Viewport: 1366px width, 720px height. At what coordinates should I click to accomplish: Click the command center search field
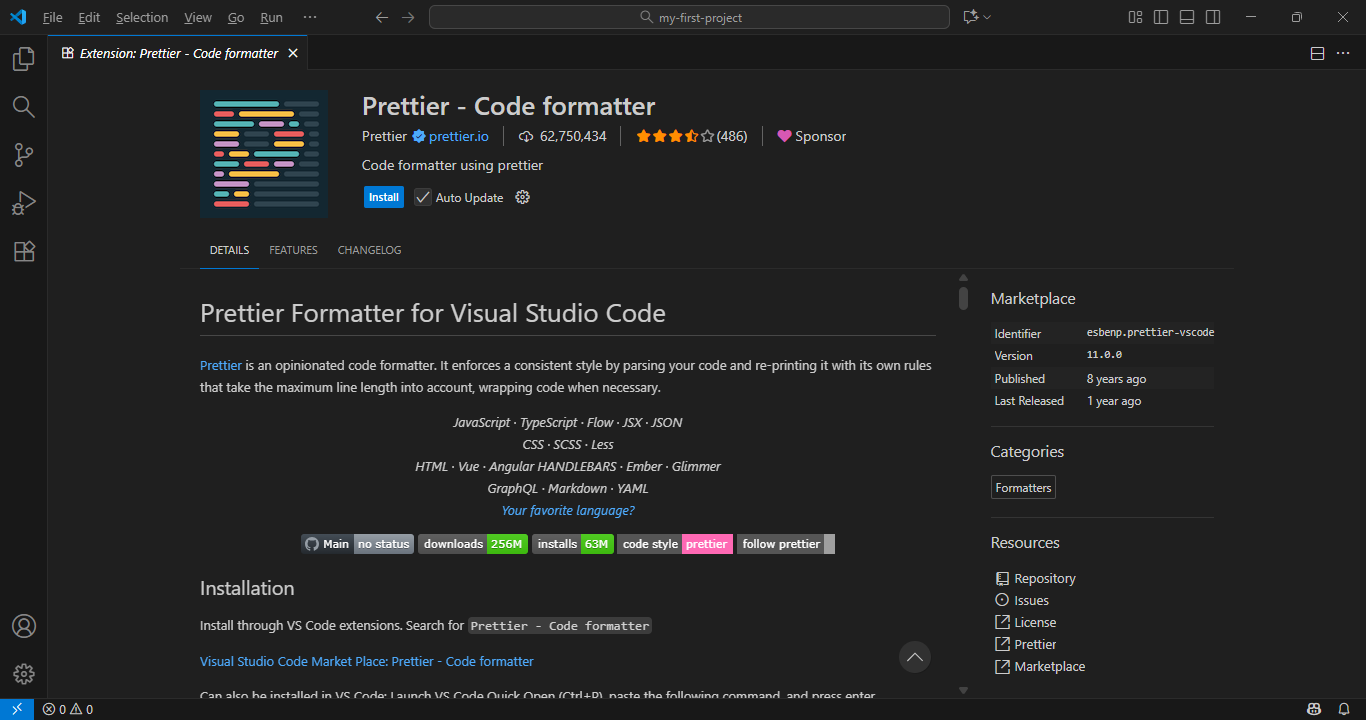[689, 16]
